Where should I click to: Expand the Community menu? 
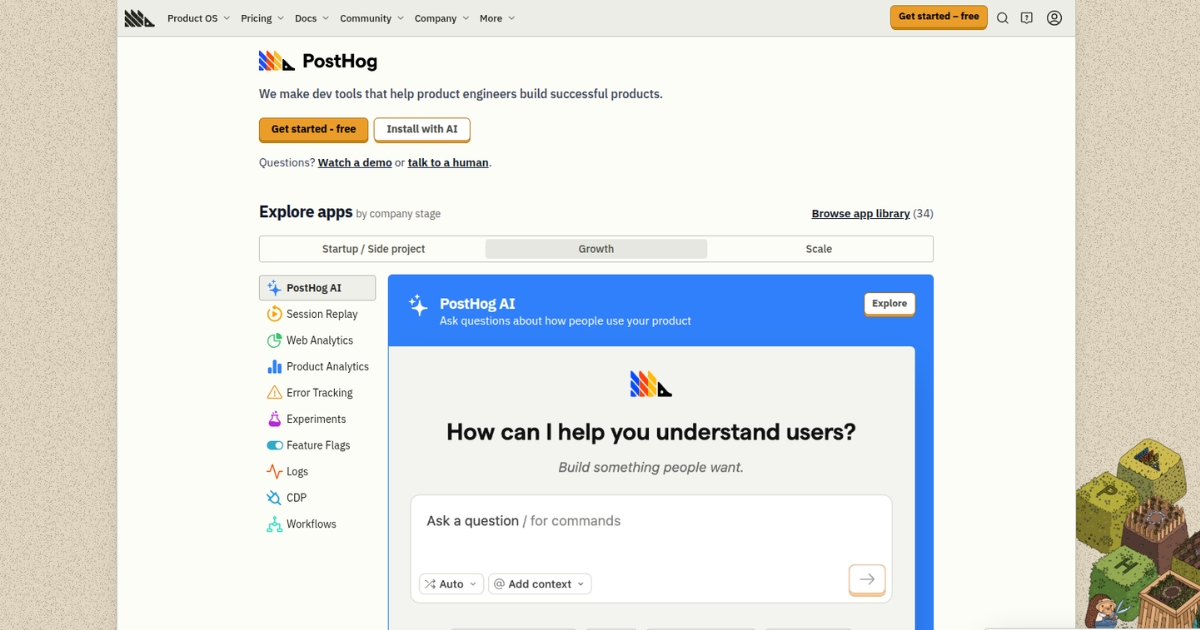coord(372,18)
